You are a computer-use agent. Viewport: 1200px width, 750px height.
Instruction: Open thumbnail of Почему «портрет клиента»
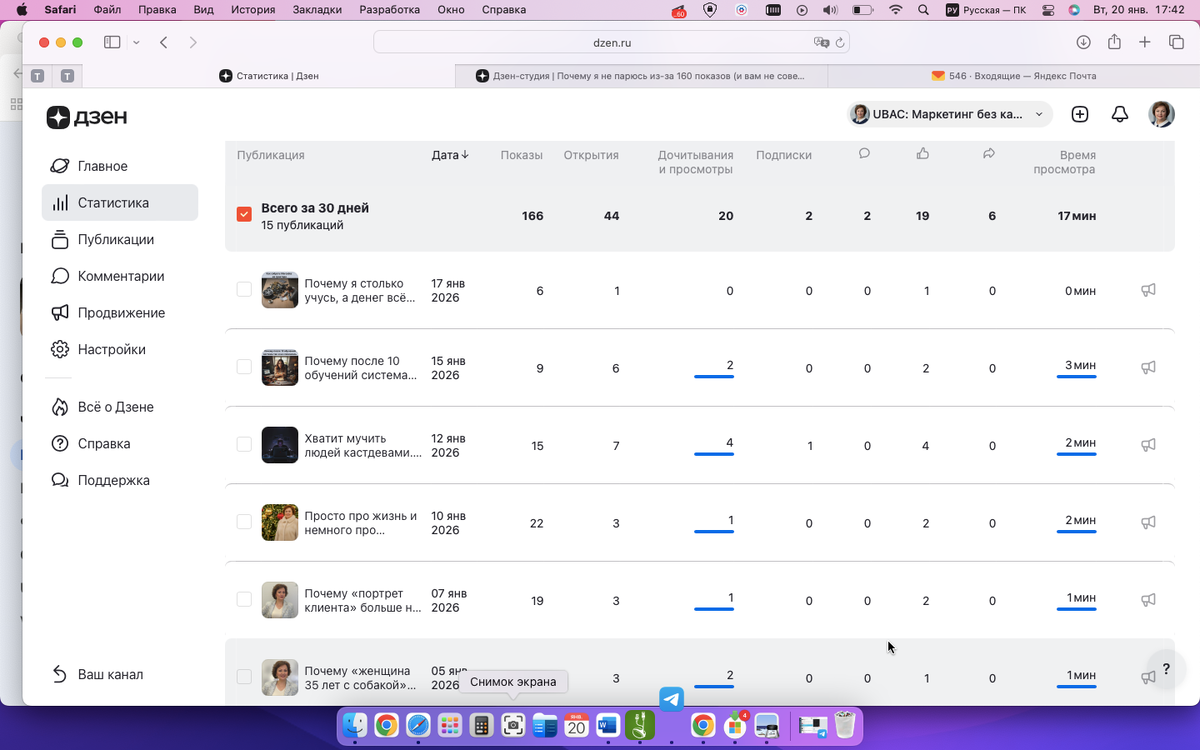coord(280,600)
